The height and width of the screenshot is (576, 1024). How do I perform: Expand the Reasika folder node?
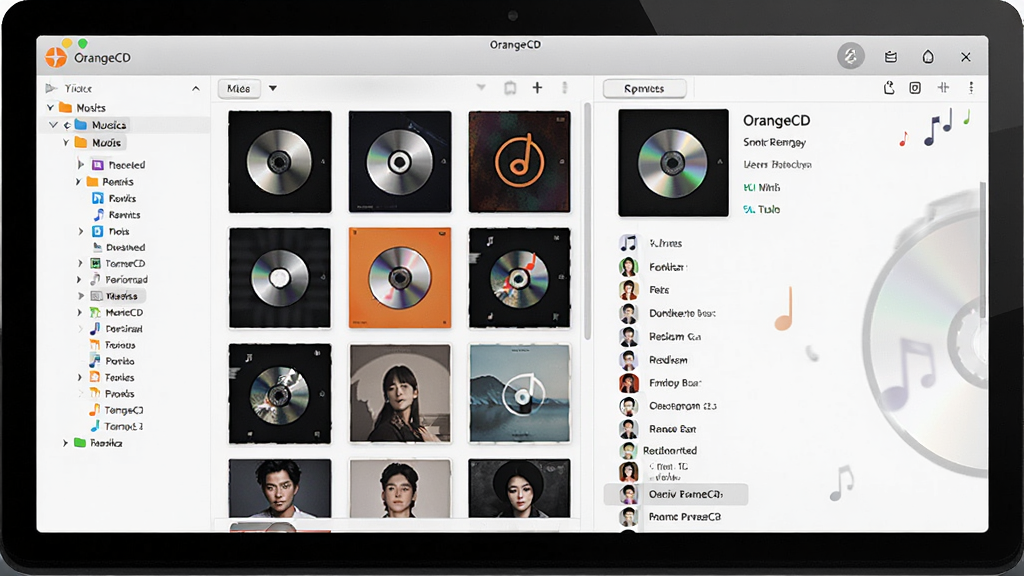click(x=65, y=443)
